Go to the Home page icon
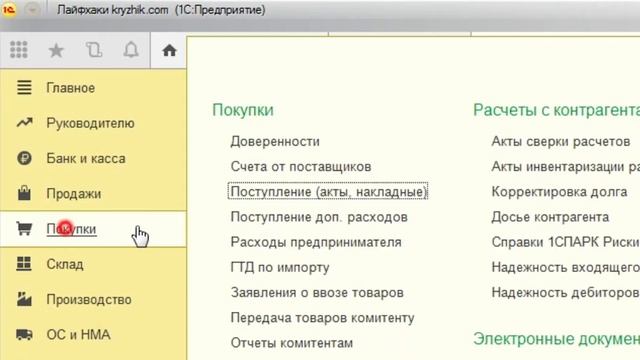The image size is (640, 360). (169, 51)
